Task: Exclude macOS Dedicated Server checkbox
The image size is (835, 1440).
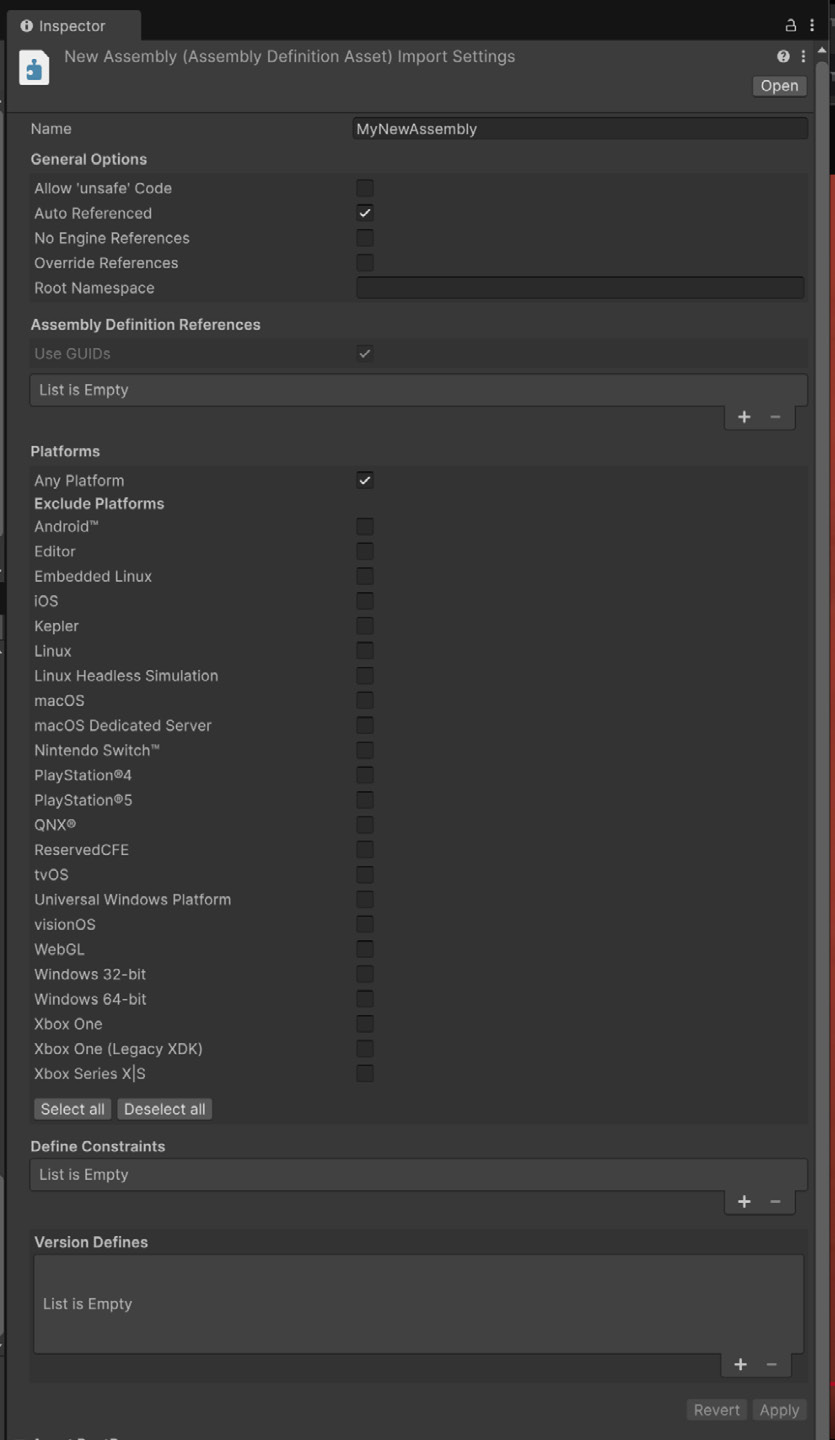Action: [365, 726]
